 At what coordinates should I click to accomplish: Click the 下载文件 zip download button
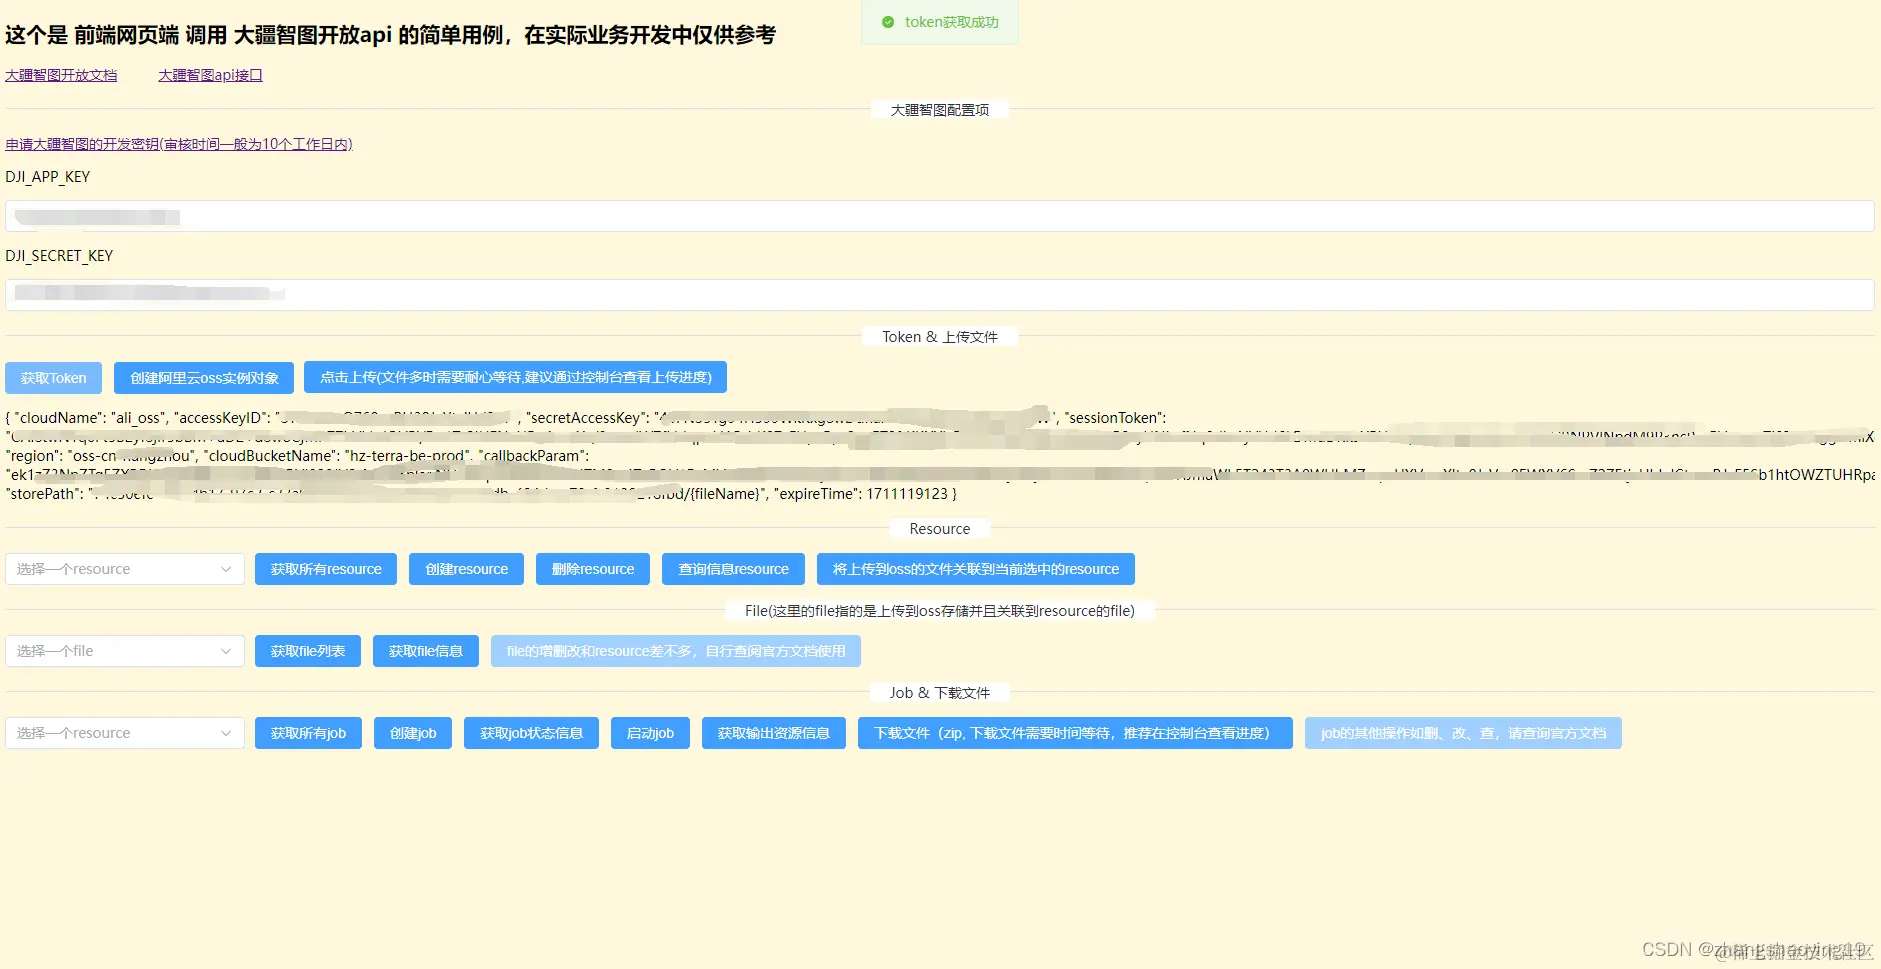click(x=1075, y=733)
